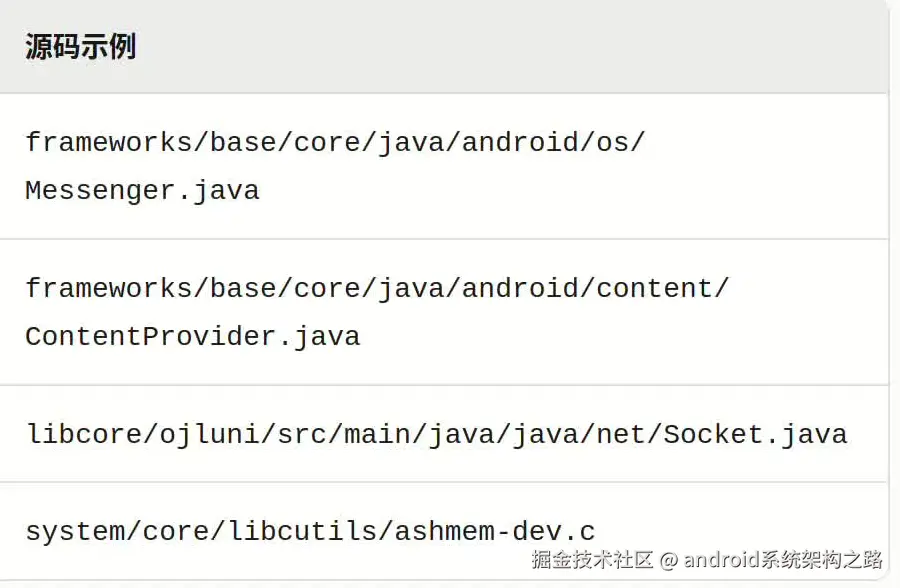
Task: Click the frameworks path line ending in "os/"
Action: (335, 142)
